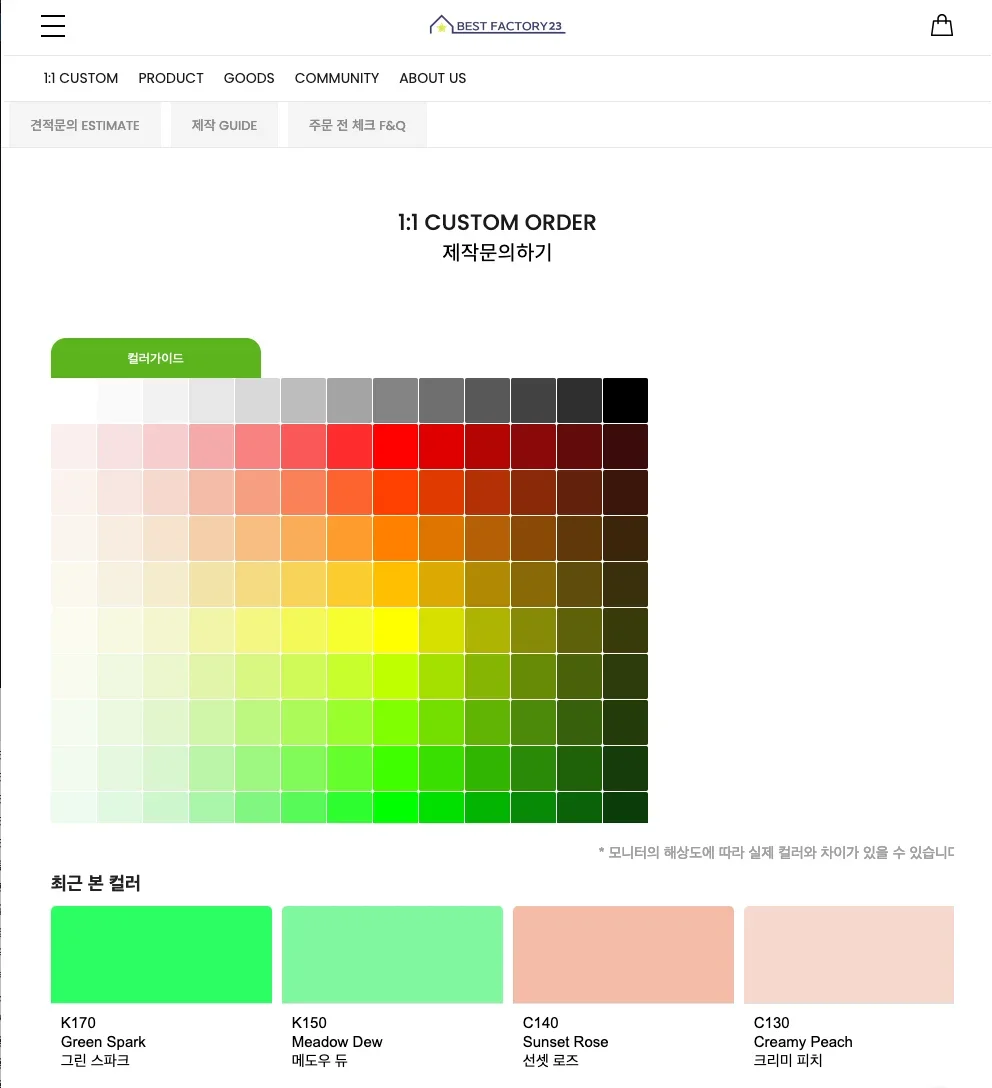
Task: Open the hamburger menu icon
Action: point(53,26)
